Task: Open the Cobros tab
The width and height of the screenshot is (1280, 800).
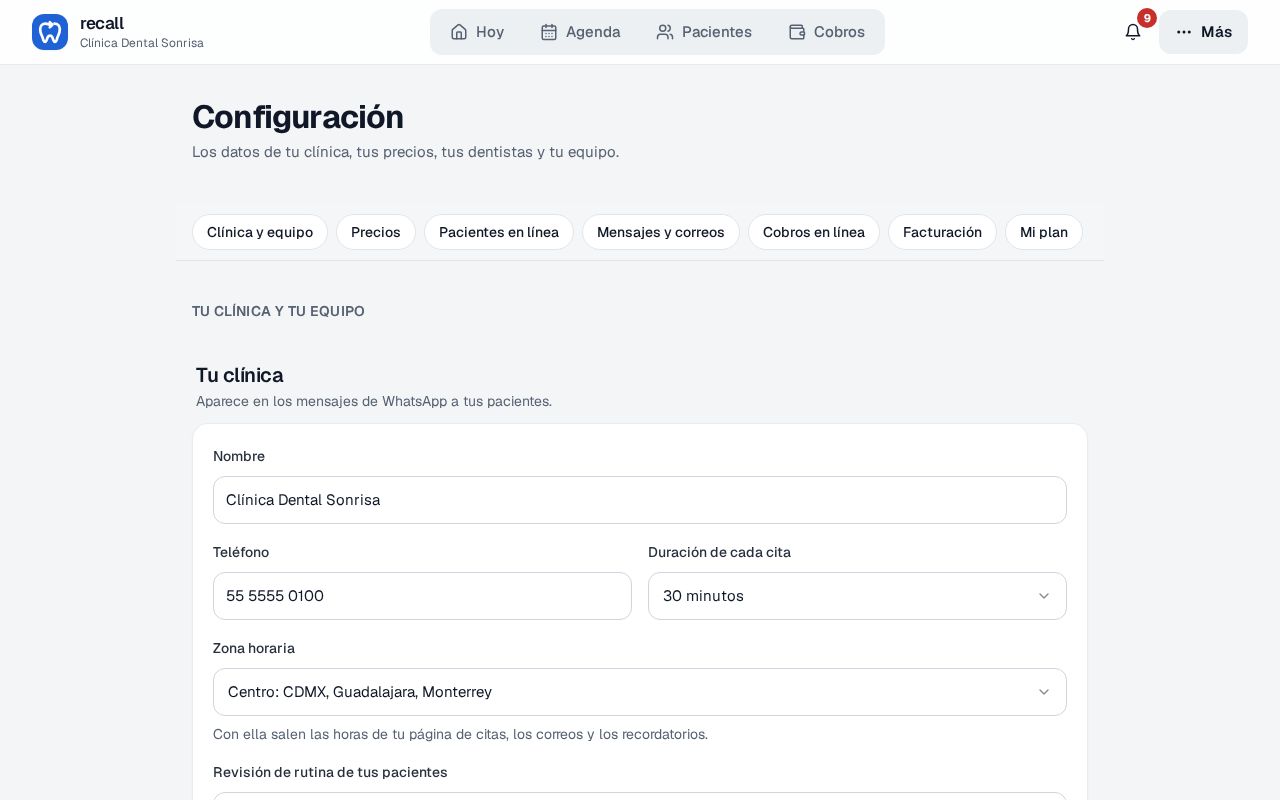Action: tap(827, 32)
